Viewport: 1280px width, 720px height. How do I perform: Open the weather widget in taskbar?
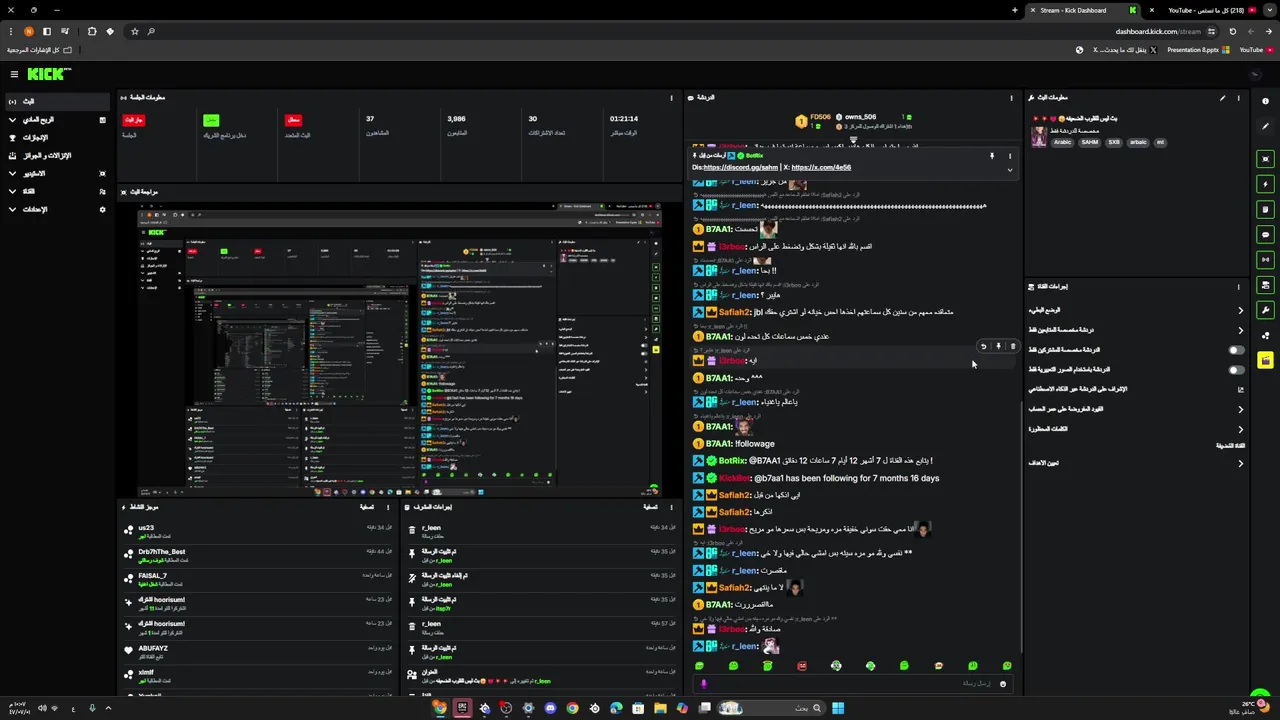[1247, 707]
